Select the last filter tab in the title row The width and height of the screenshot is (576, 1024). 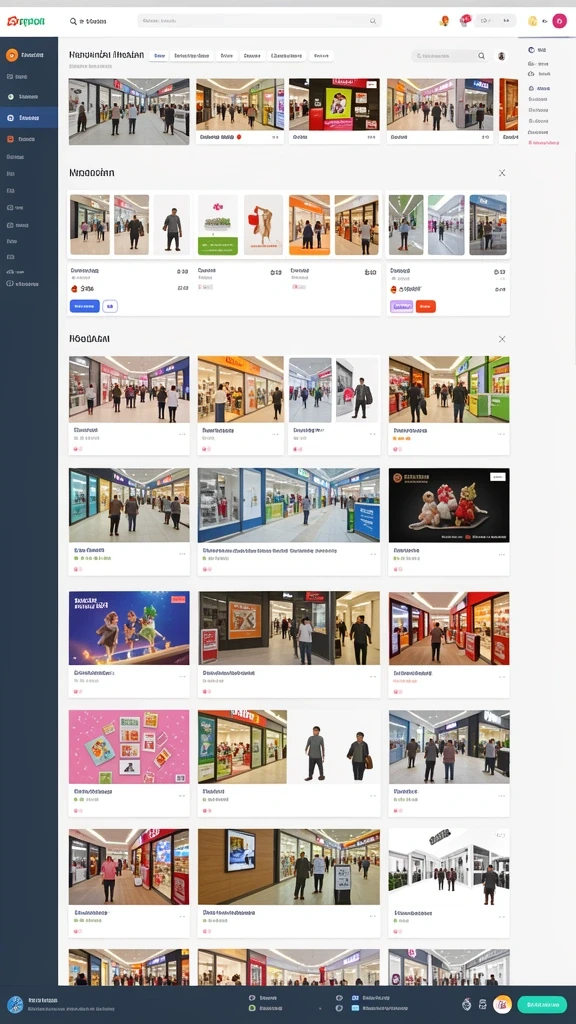pos(321,56)
